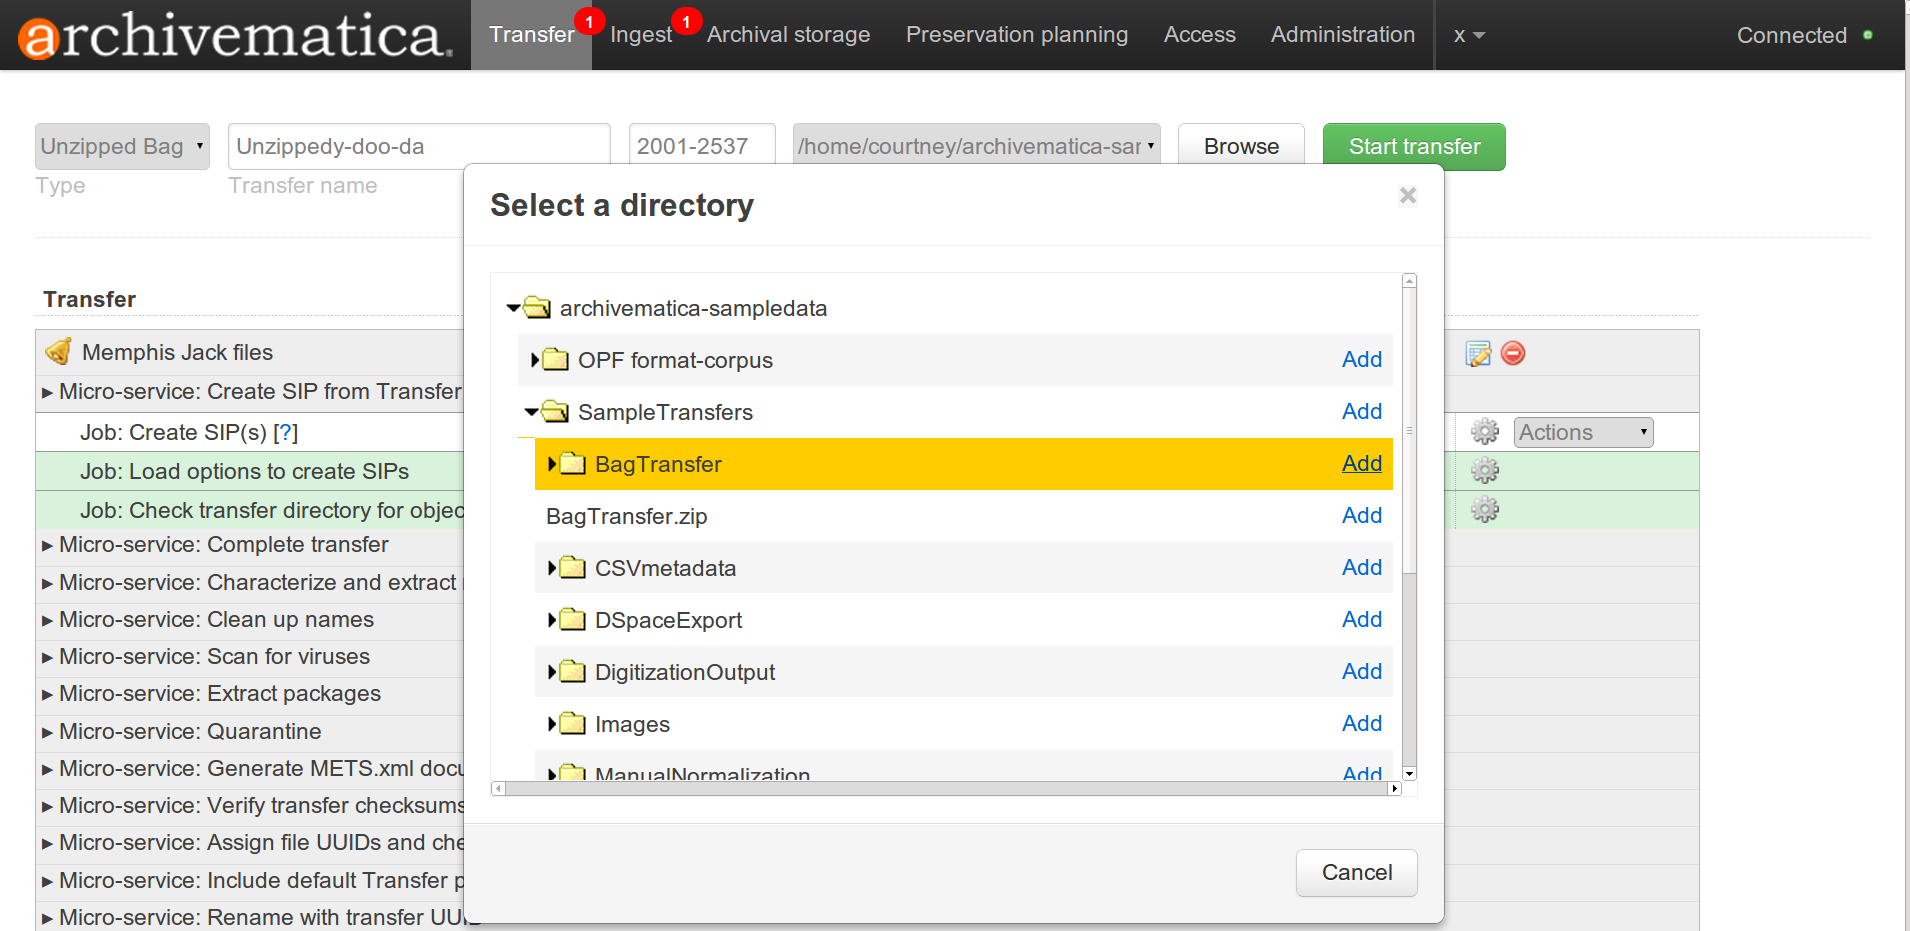Click the Memphis Jack files bell icon
1910x931 pixels.
click(x=59, y=352)
